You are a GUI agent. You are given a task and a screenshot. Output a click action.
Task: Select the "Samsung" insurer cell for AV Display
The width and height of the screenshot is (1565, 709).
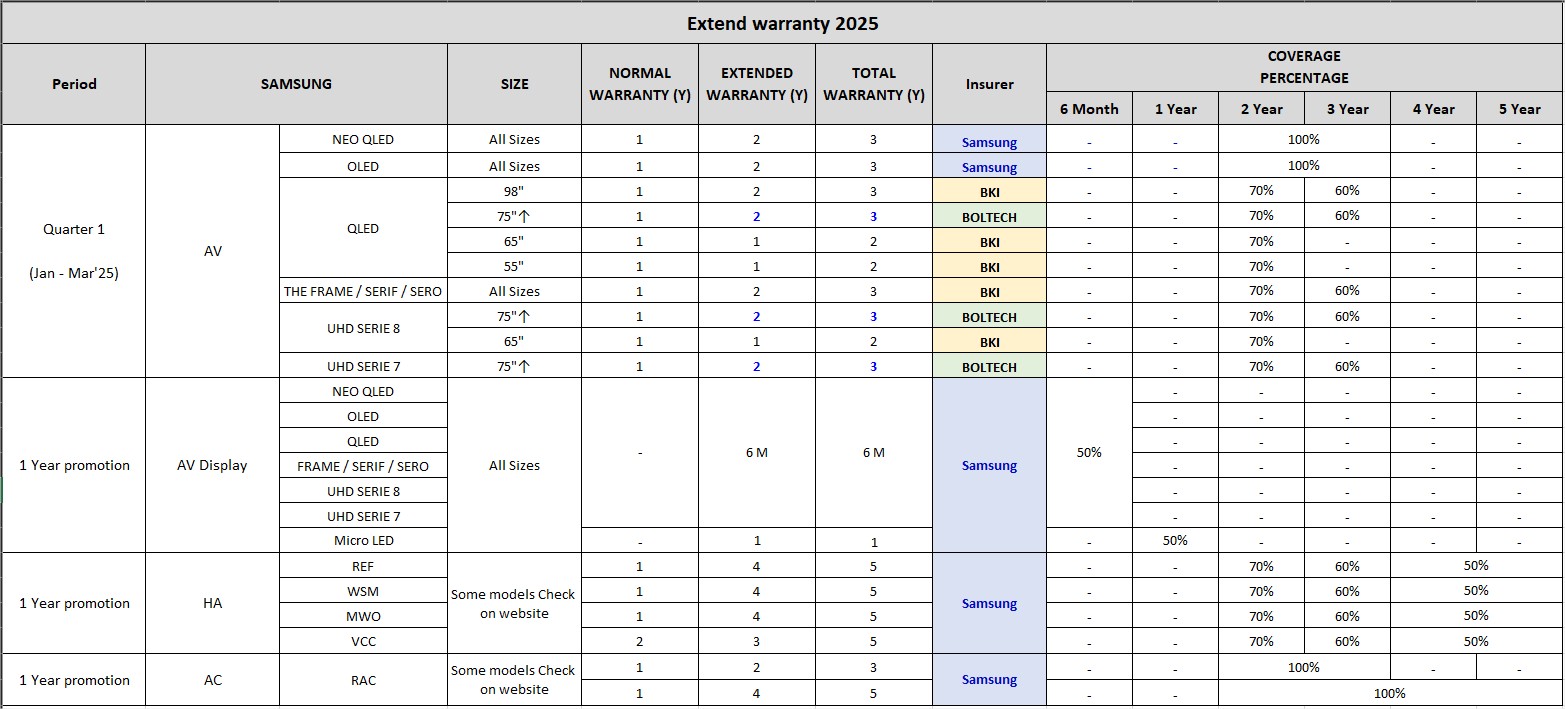990,465
